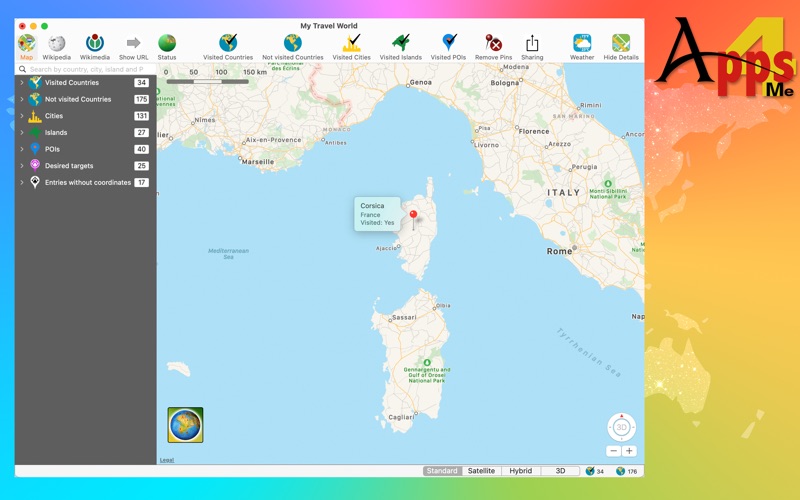Open the Status globe icon
The width and height of the screenshot is (800, 500).
click(x=167, y=43)
